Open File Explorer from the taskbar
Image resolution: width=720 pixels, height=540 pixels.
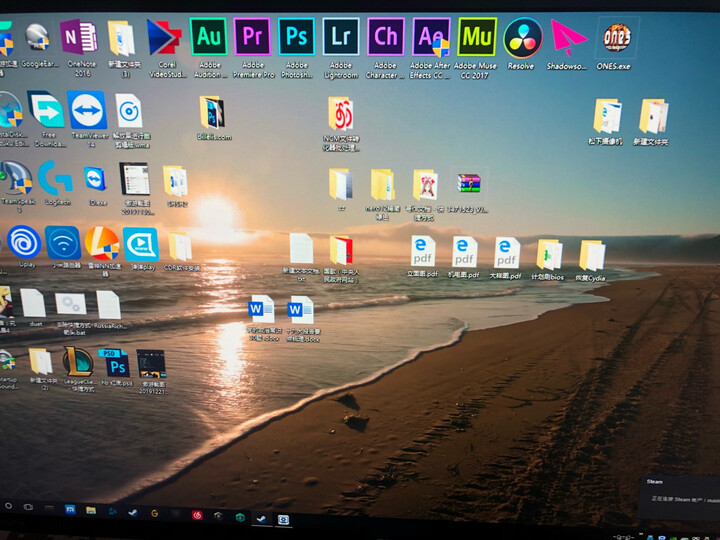[90, 510]
